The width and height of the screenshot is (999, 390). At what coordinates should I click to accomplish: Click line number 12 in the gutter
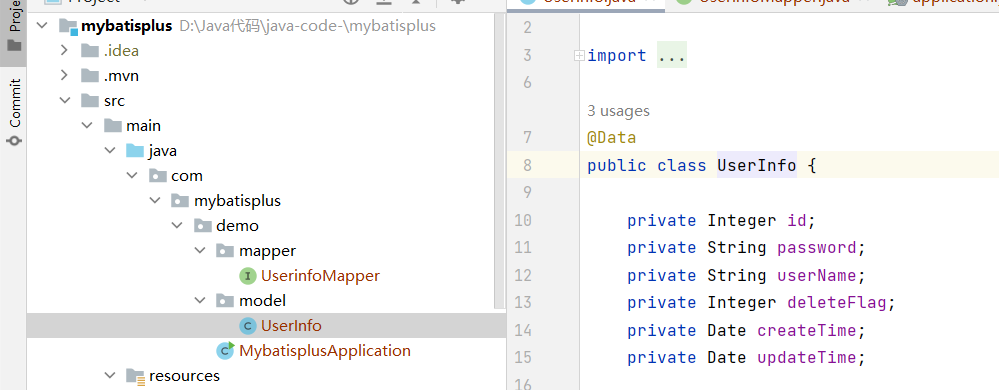pyautogui.click(x=523, y=275)
